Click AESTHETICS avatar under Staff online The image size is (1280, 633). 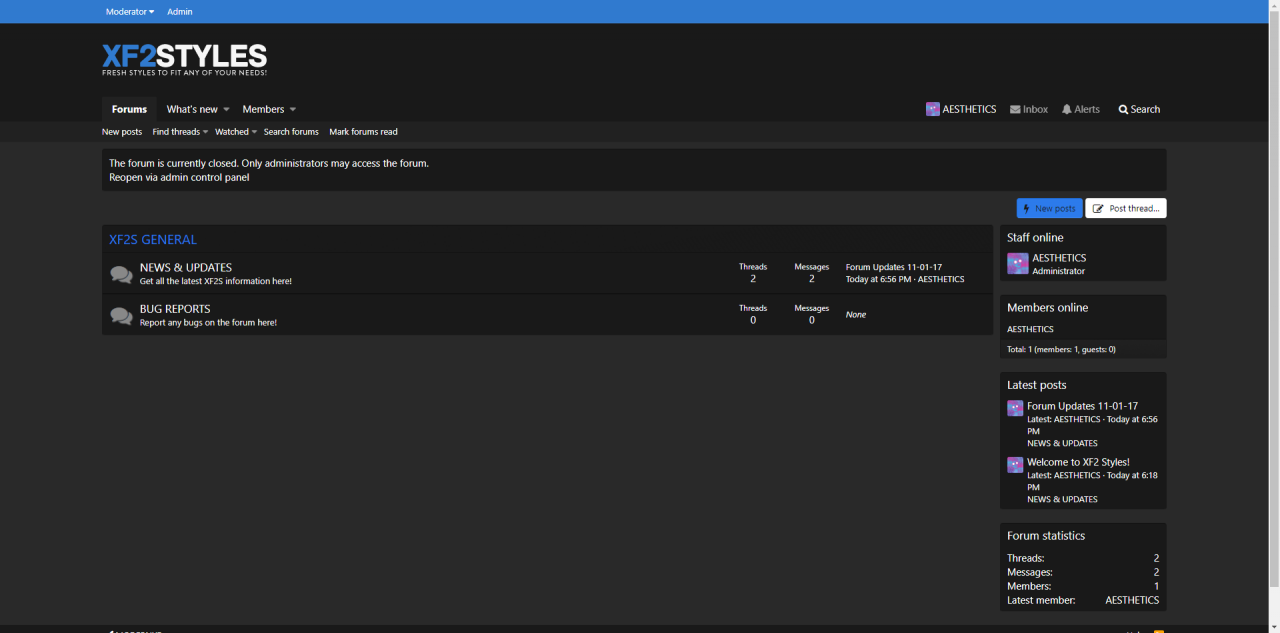1017,264
